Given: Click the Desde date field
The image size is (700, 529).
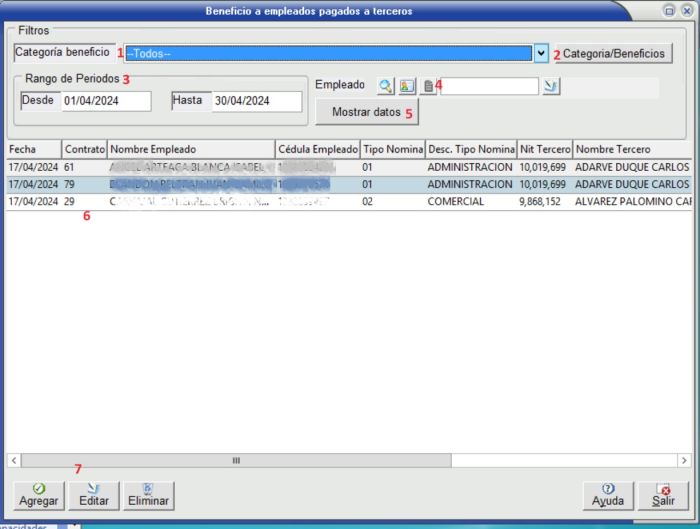Looking at the screenshot, I should click(x=105, y=101).
